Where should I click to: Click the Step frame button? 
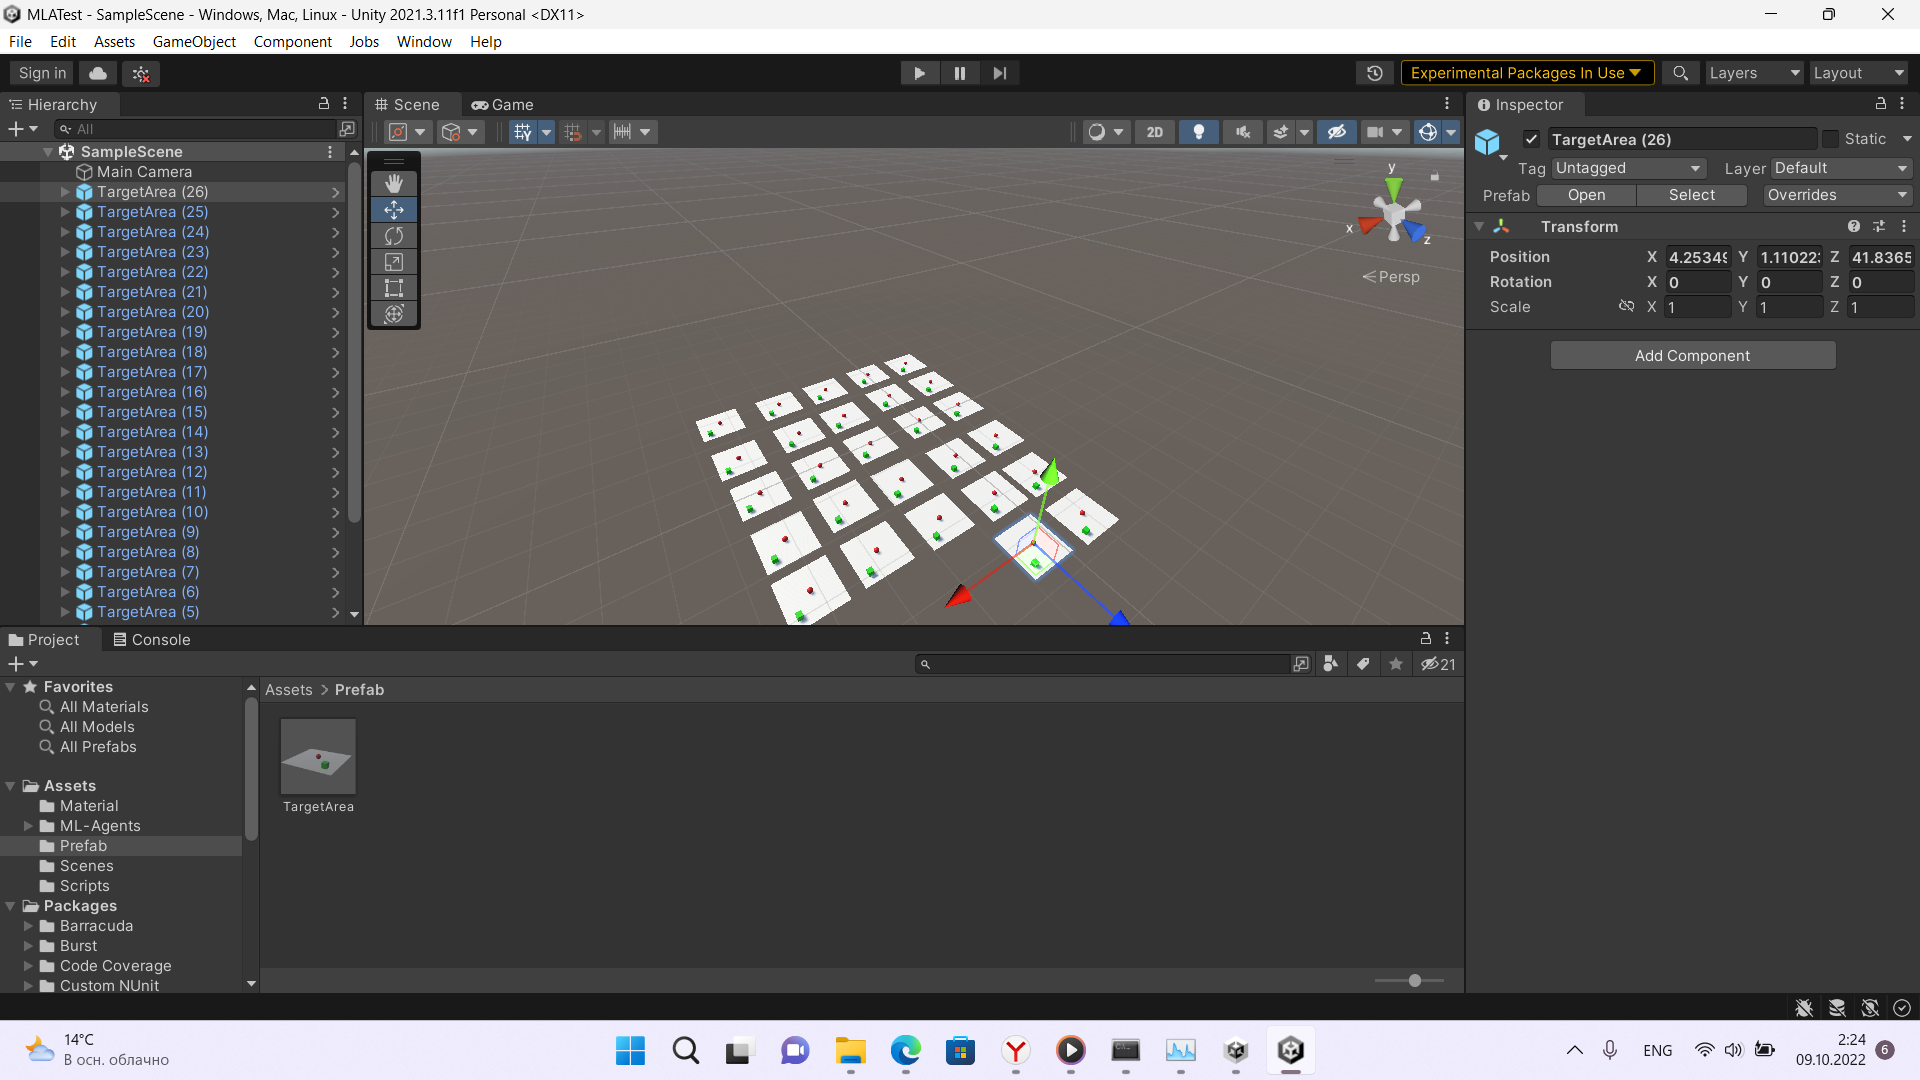pos(999,73)
